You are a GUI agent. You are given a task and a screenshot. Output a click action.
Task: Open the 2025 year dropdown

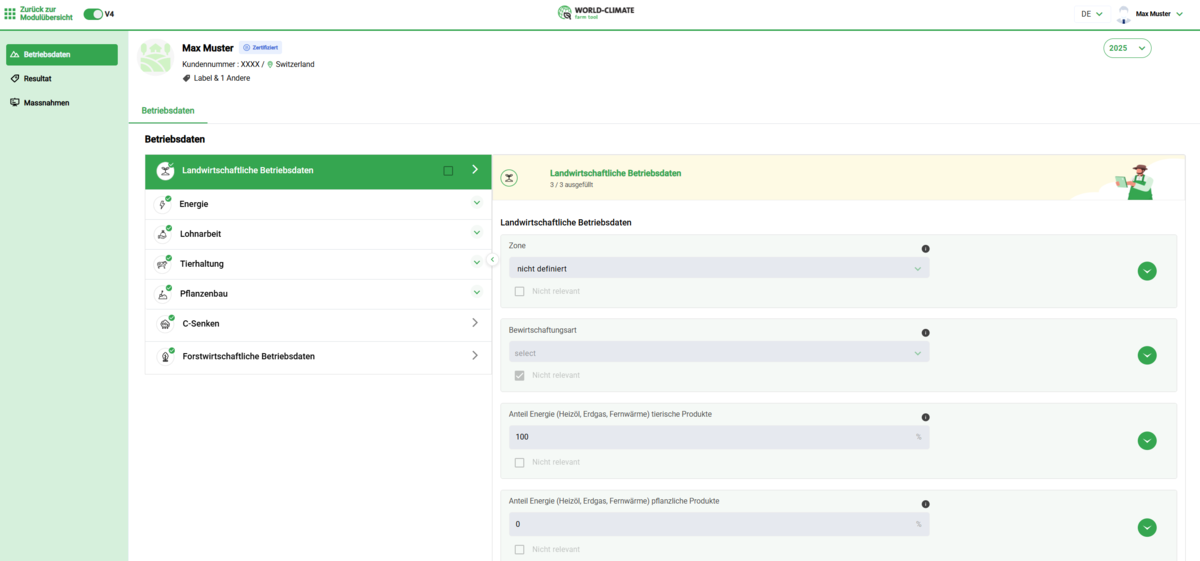coord(1127,48)
